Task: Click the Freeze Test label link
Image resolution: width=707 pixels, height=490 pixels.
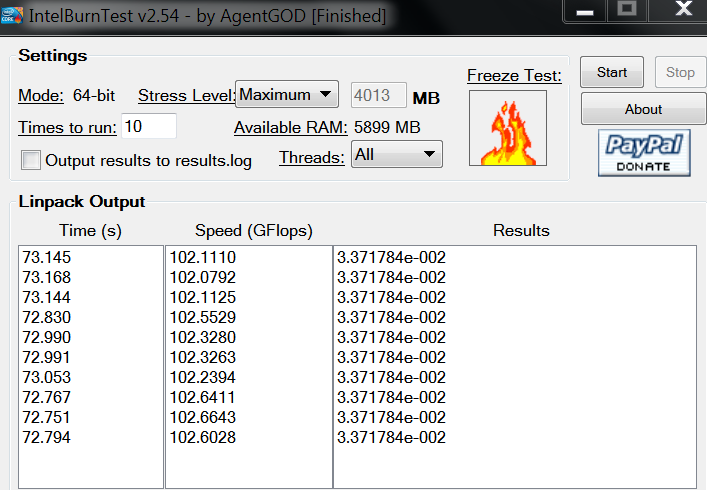Action: 514,76
